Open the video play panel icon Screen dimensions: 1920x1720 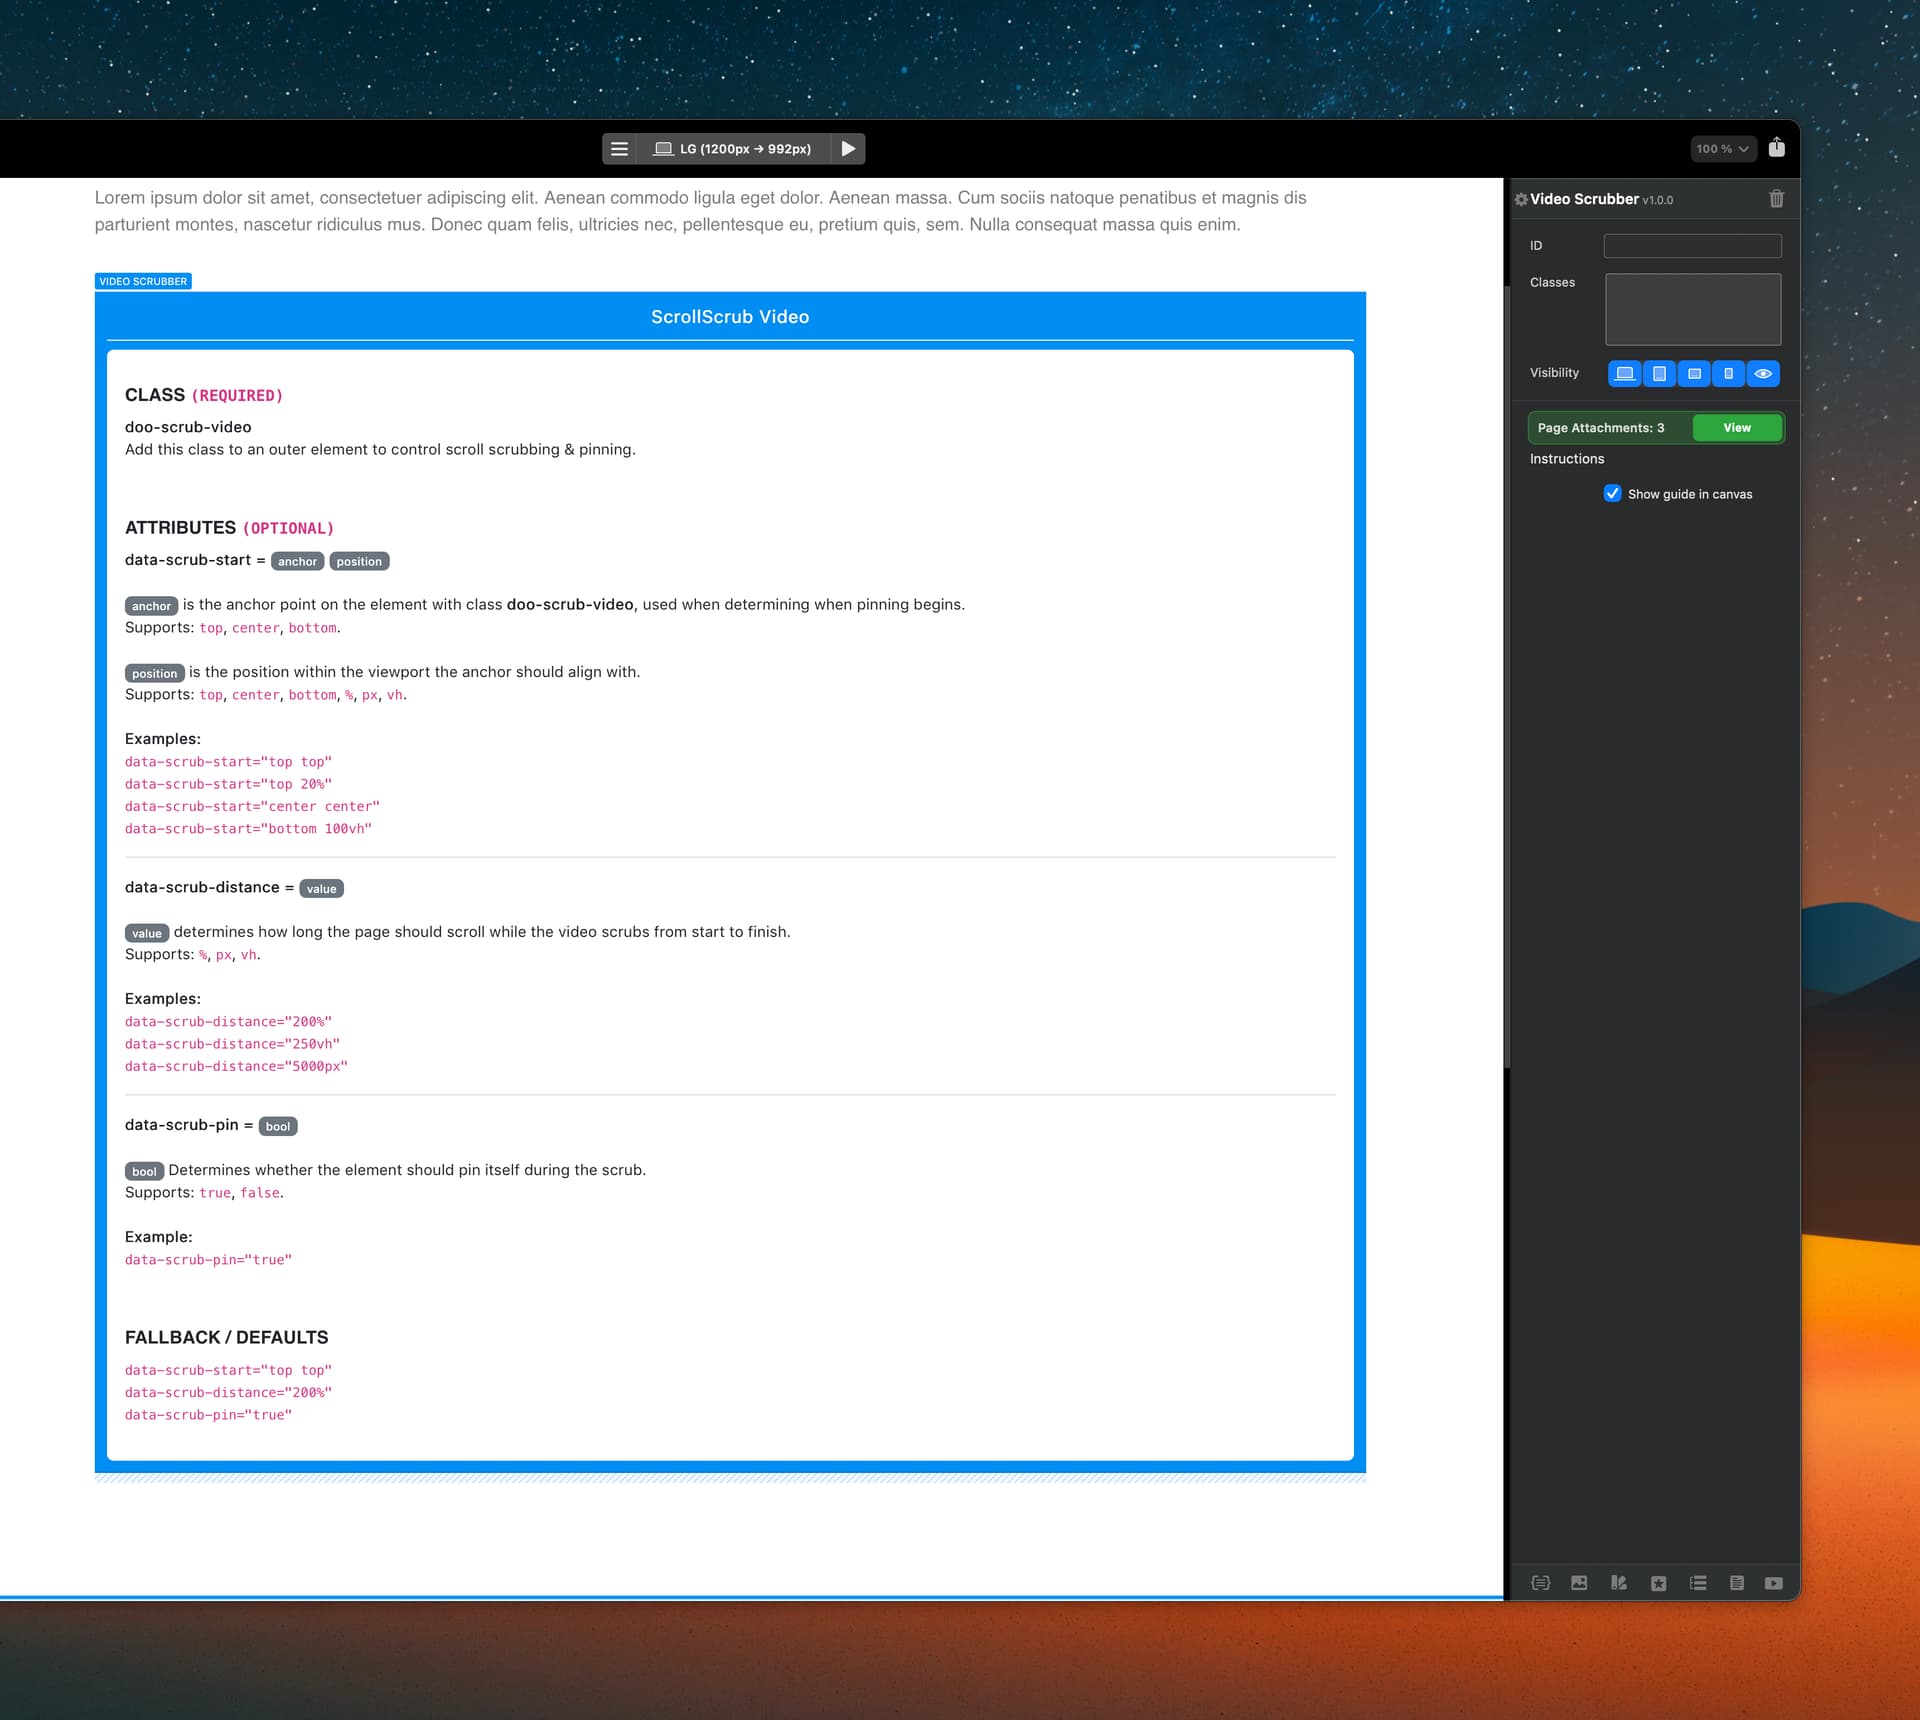(x=1773, y=1583)
